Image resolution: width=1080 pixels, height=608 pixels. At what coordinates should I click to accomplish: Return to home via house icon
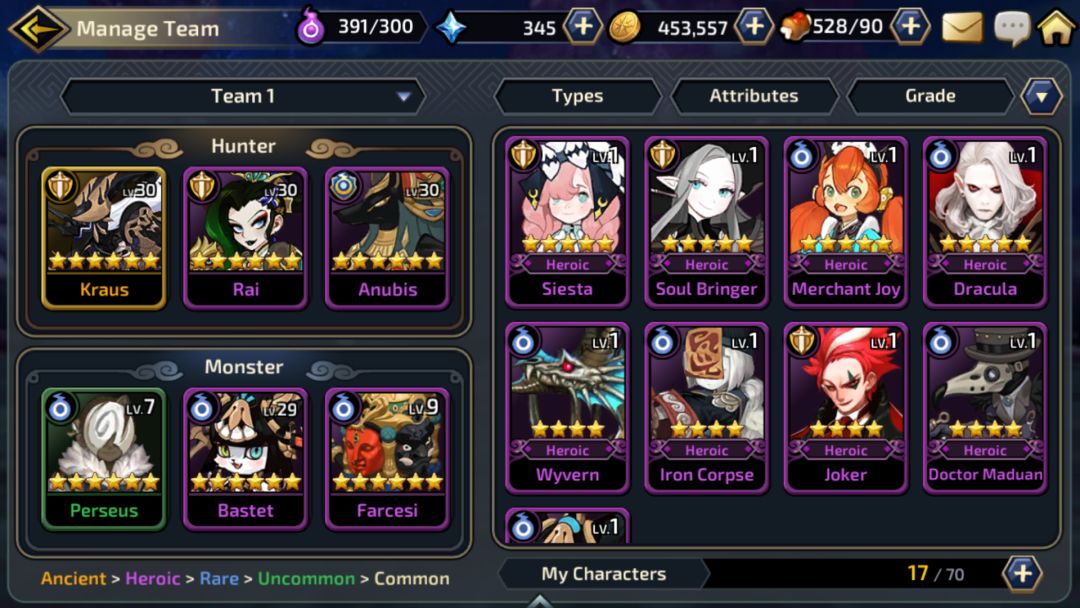[1057, 28]
